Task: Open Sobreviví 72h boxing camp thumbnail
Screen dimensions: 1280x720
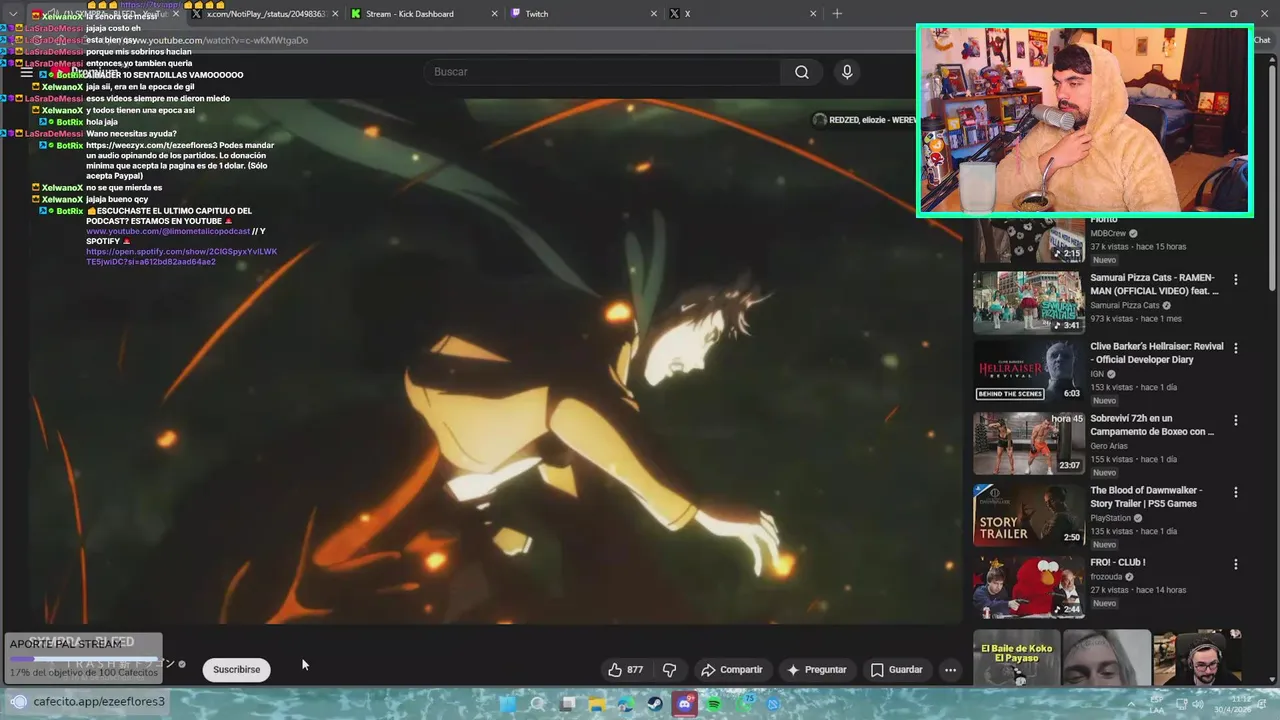Action: 1028,443
